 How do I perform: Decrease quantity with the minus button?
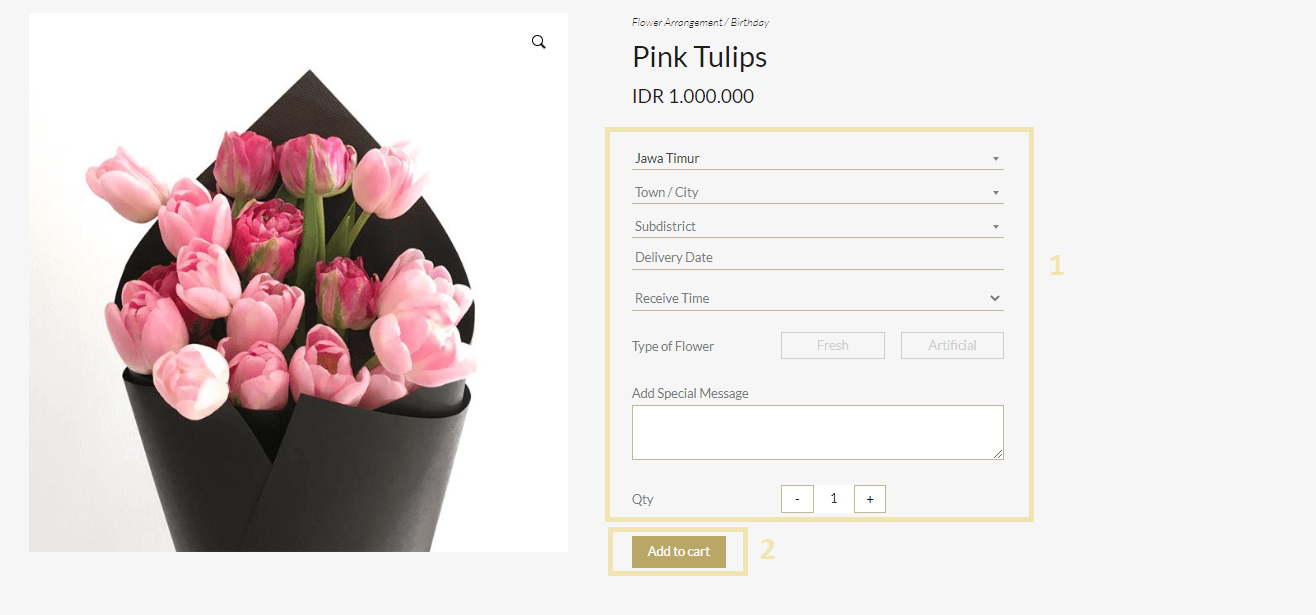pyautogui.click(x=797, y=499)
